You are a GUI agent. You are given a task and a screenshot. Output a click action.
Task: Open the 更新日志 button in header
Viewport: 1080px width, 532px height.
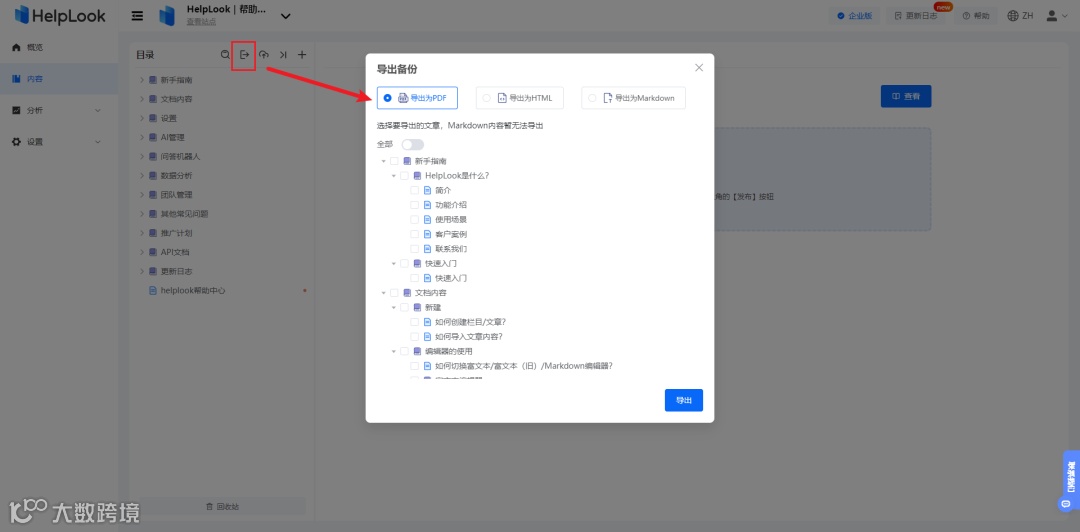click(915, 16)
